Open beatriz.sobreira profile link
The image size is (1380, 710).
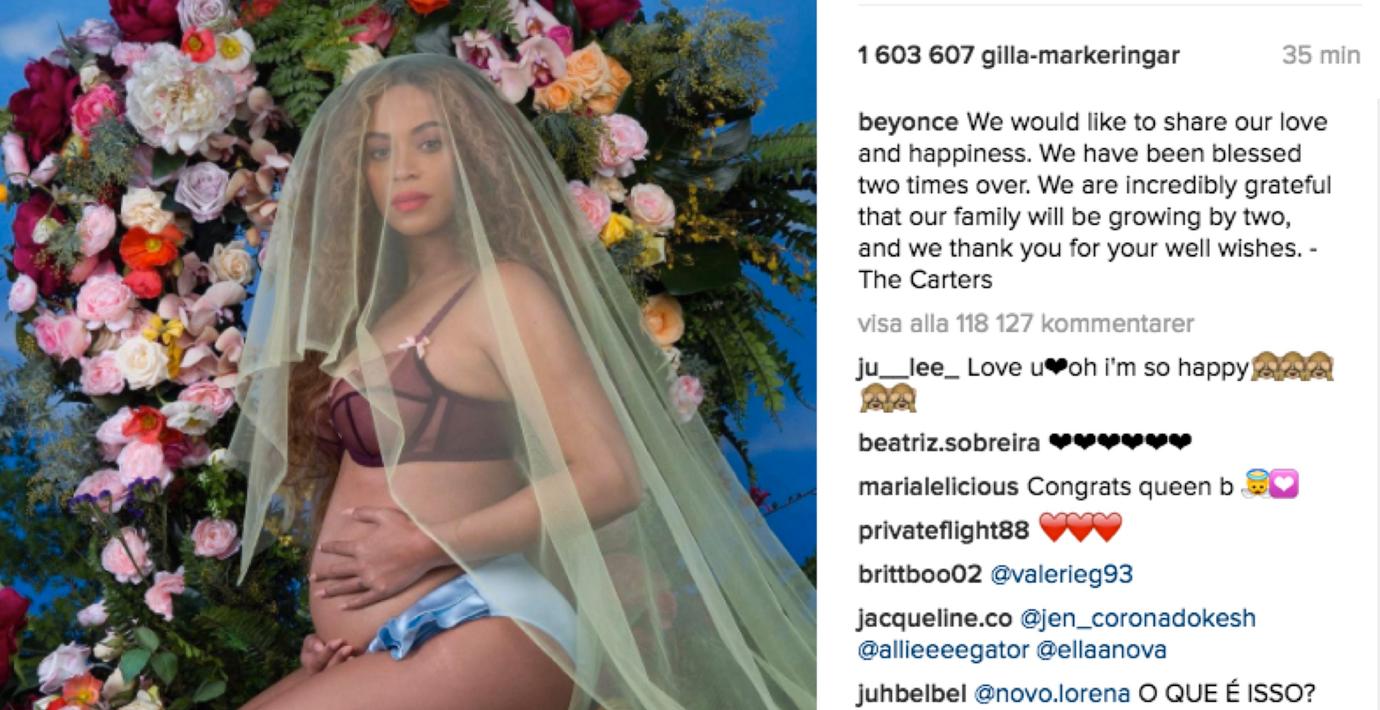pyautogui.click(x=949, y=442)
